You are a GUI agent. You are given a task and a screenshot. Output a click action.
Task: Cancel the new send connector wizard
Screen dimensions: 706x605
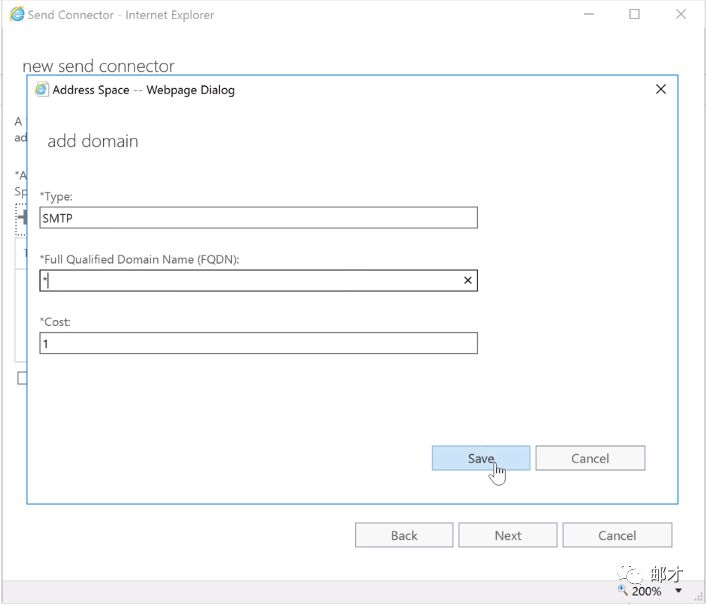coord(617,535)
